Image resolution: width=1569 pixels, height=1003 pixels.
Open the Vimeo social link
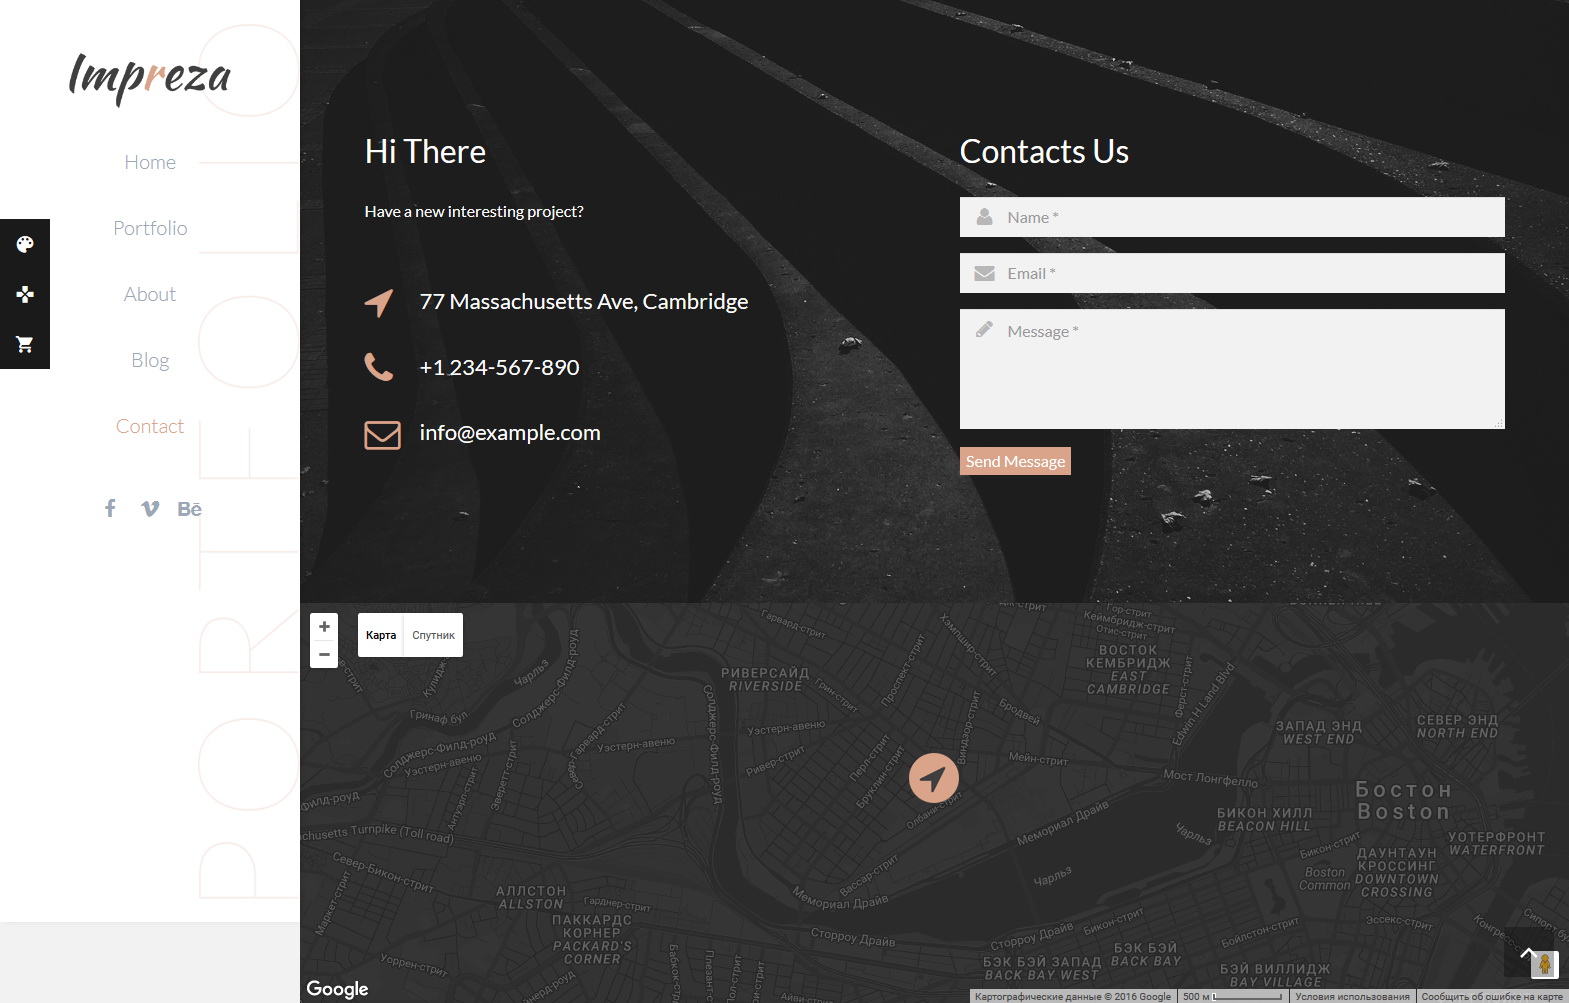pos(150,508)
